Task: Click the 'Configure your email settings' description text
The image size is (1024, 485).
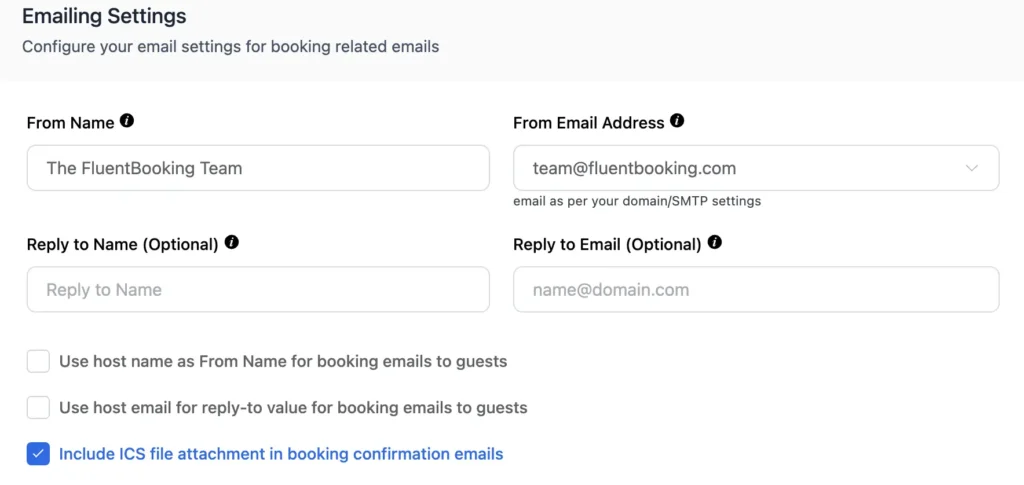Action: (231, 47)
